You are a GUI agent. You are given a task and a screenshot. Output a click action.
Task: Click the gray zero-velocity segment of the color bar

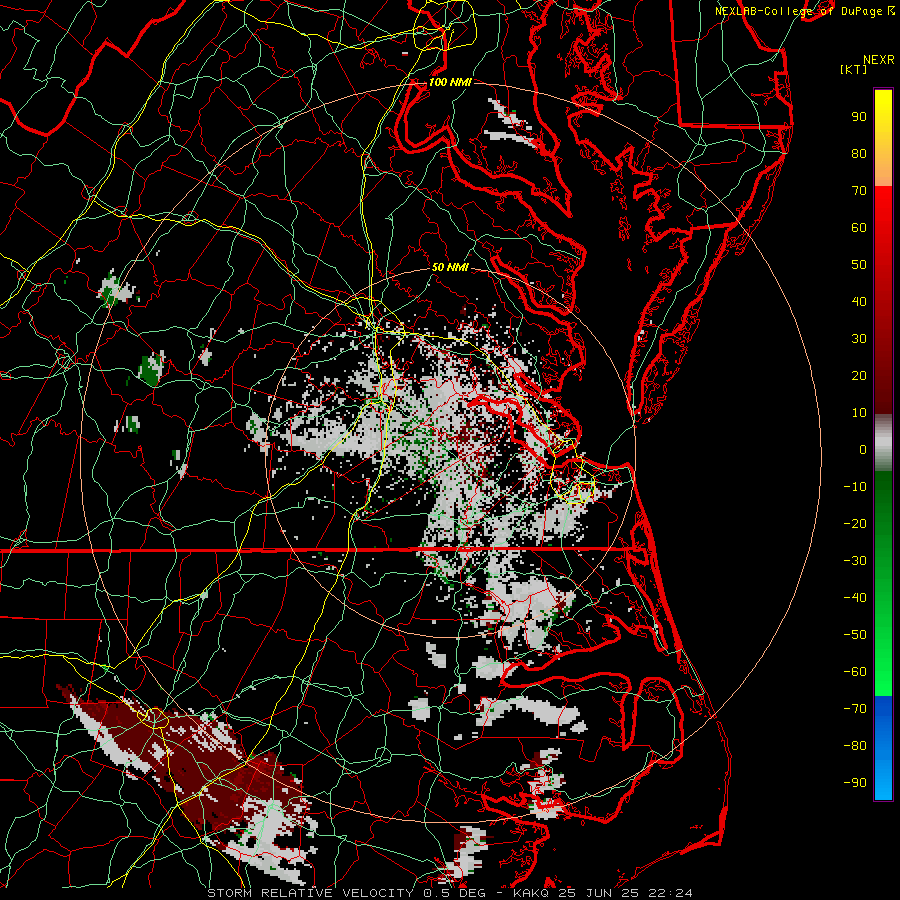pos(883,443)
